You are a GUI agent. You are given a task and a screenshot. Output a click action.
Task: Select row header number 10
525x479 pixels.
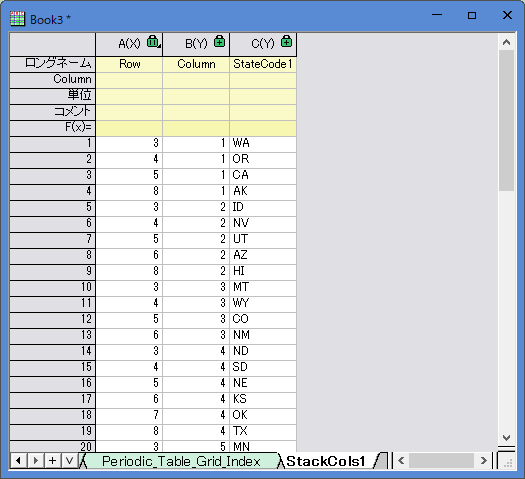pos(53,288)
